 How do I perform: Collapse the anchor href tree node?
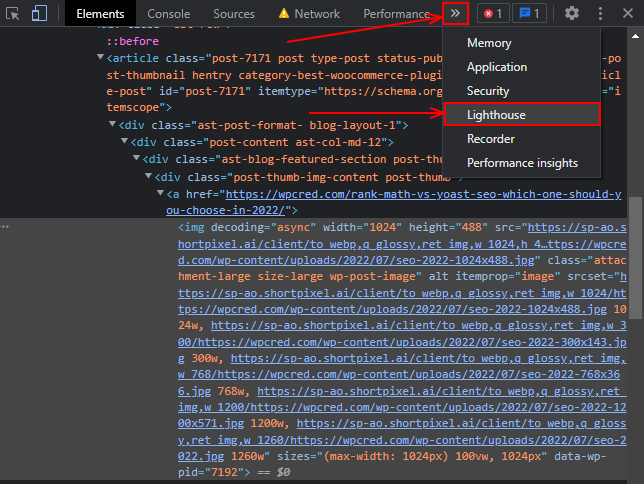point(161,193)
